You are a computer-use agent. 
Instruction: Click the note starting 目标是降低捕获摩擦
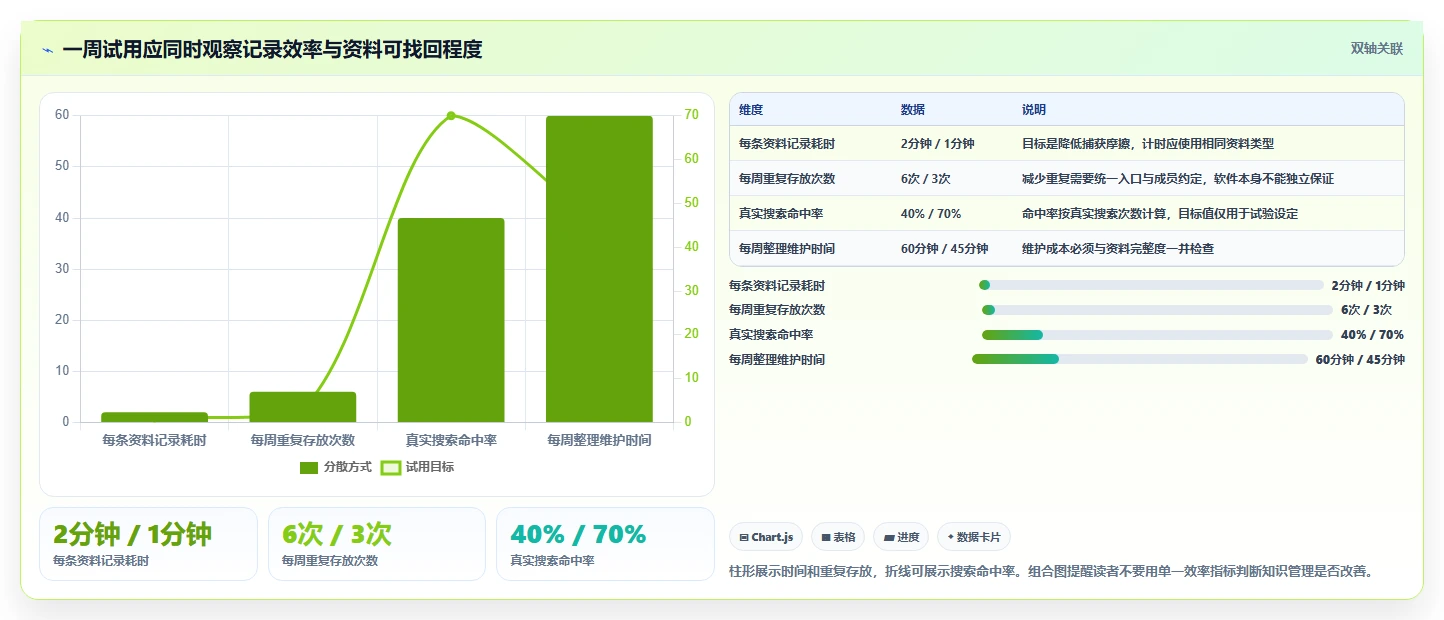coord(1148,144)
